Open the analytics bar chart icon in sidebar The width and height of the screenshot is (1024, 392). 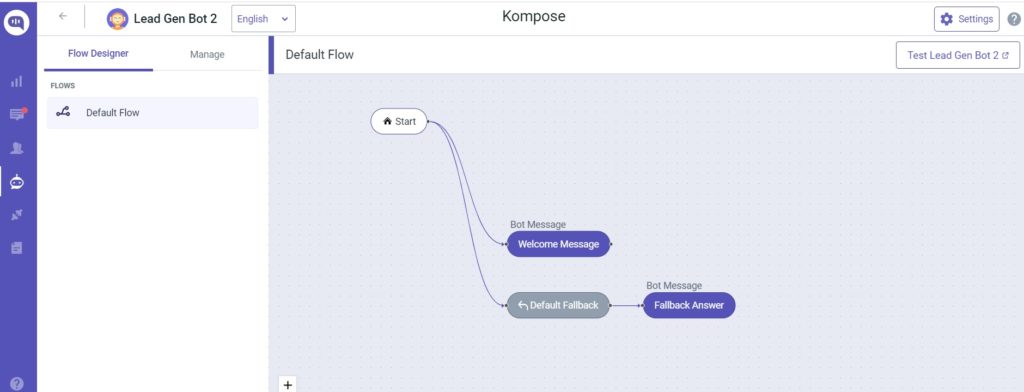coord(16,82)
